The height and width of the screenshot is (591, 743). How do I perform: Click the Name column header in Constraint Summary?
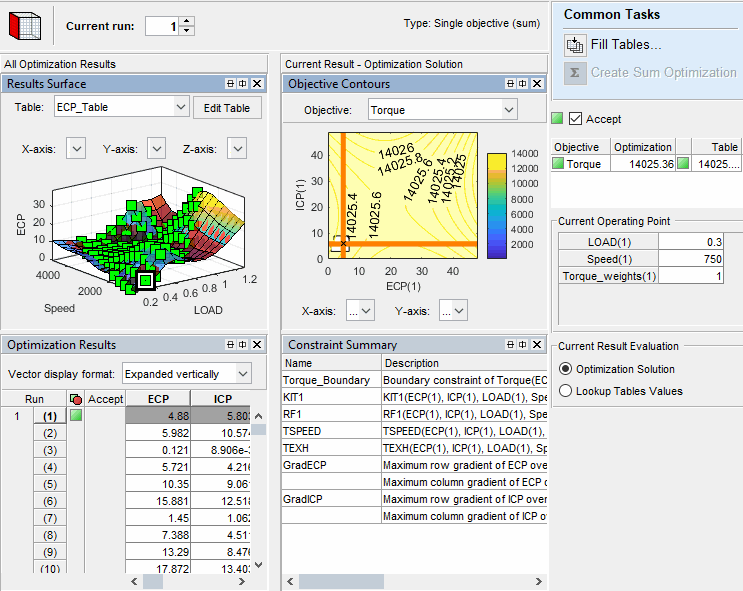click(331, 363)
